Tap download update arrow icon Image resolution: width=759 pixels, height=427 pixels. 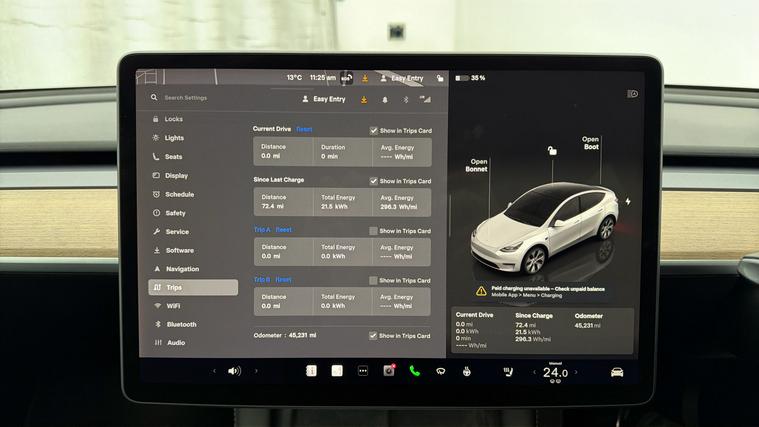pyautogui.click(x=364, y=99)
